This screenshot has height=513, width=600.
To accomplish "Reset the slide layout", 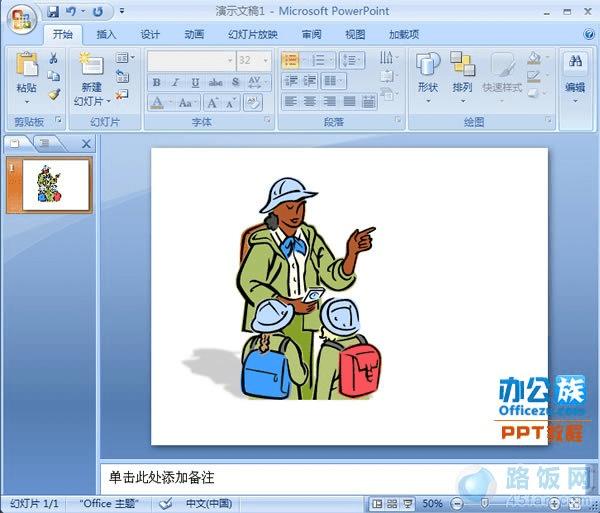I will click(122, 76).
